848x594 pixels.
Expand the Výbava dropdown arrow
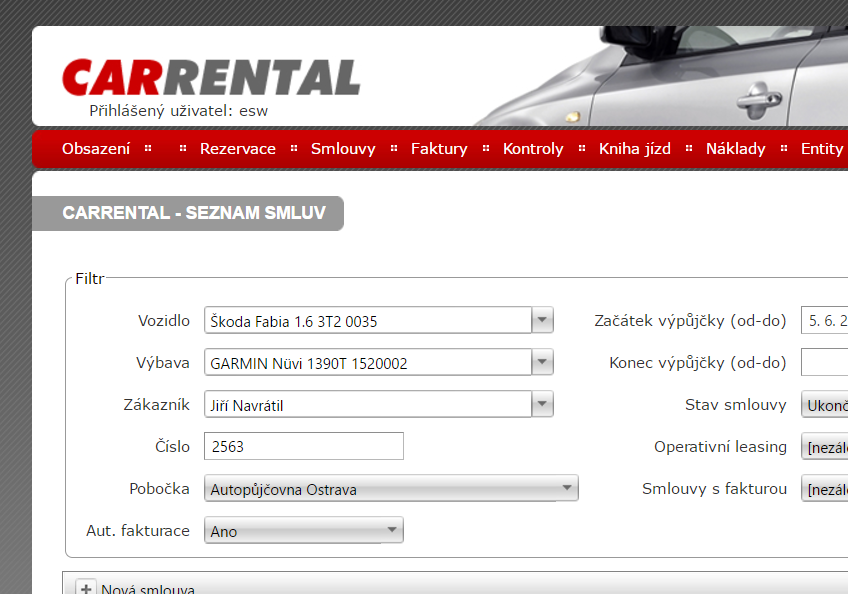(542, 362)
